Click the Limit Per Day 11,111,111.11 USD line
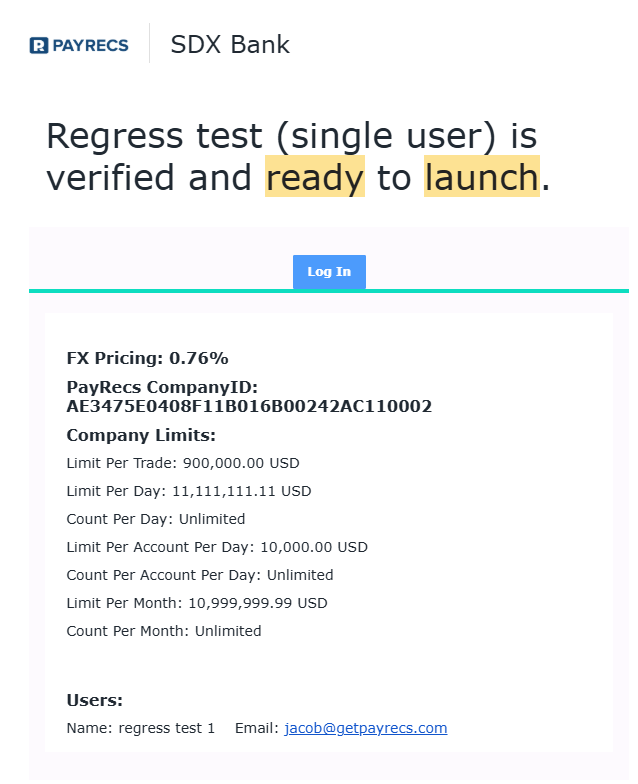 [x=189, y=491]
